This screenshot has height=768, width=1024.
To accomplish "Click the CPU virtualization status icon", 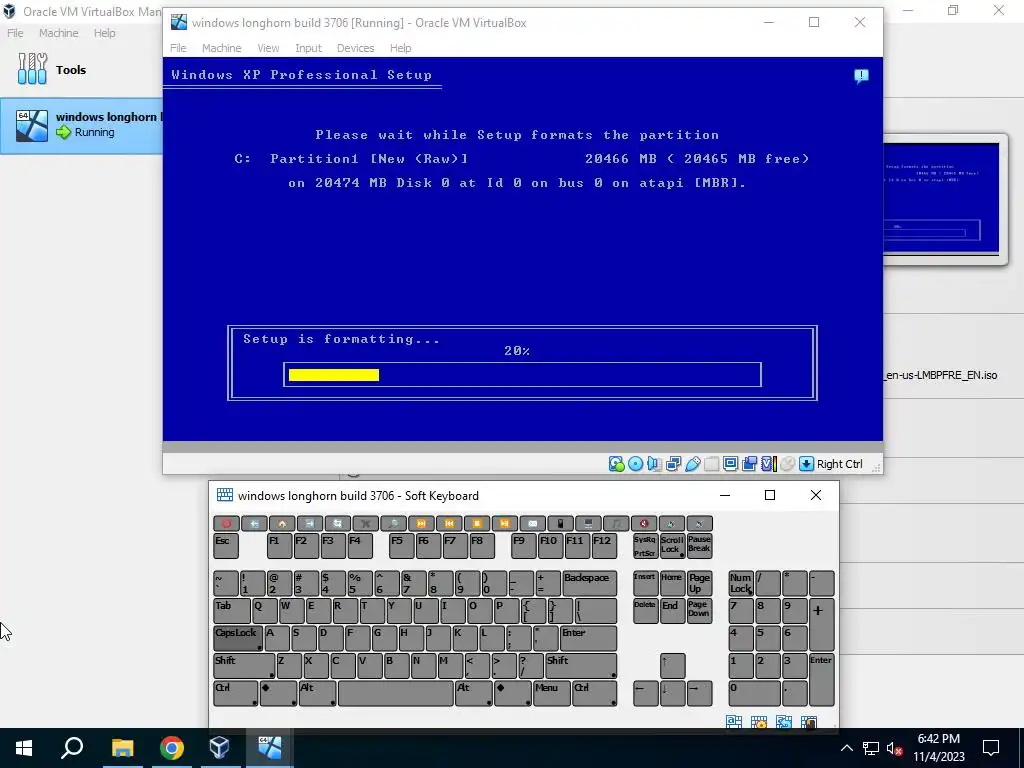I will [769, 464].
